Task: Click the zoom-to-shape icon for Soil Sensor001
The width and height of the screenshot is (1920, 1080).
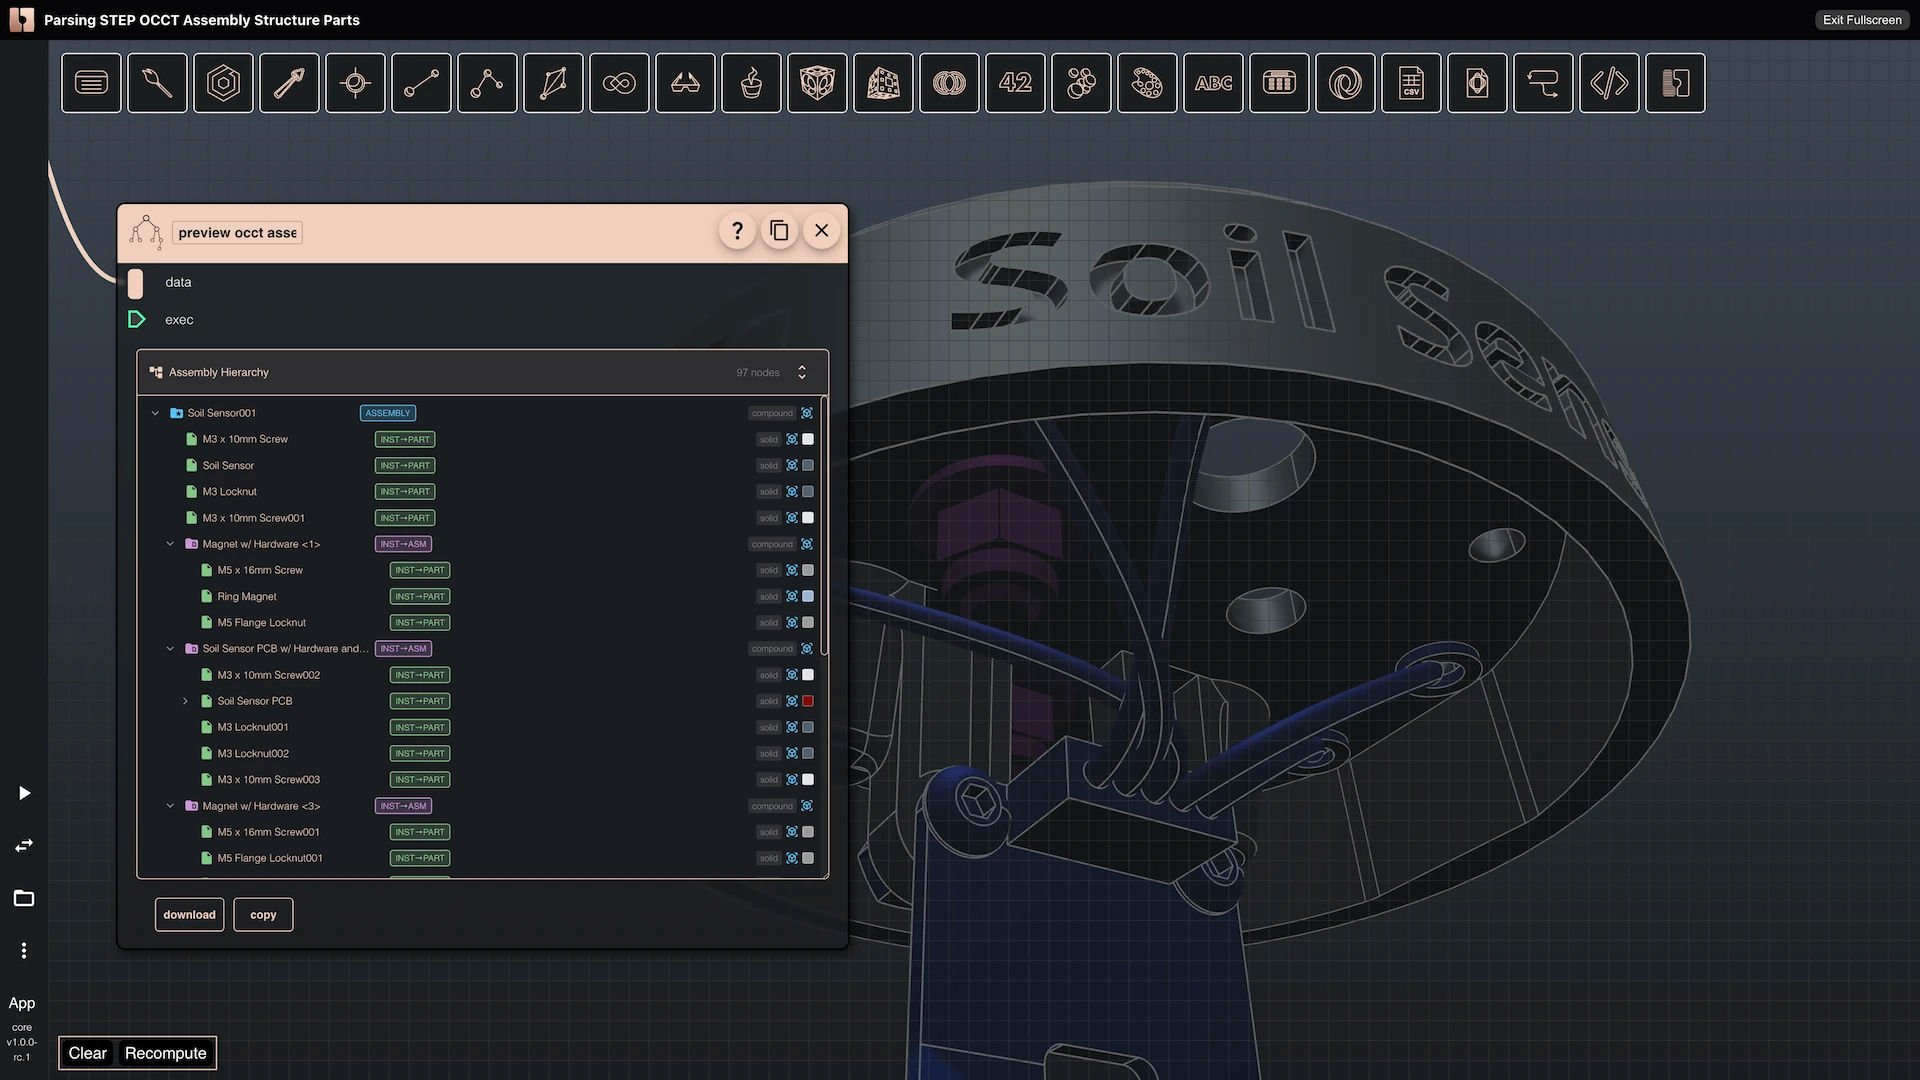Action: click(x=807, y=413)
